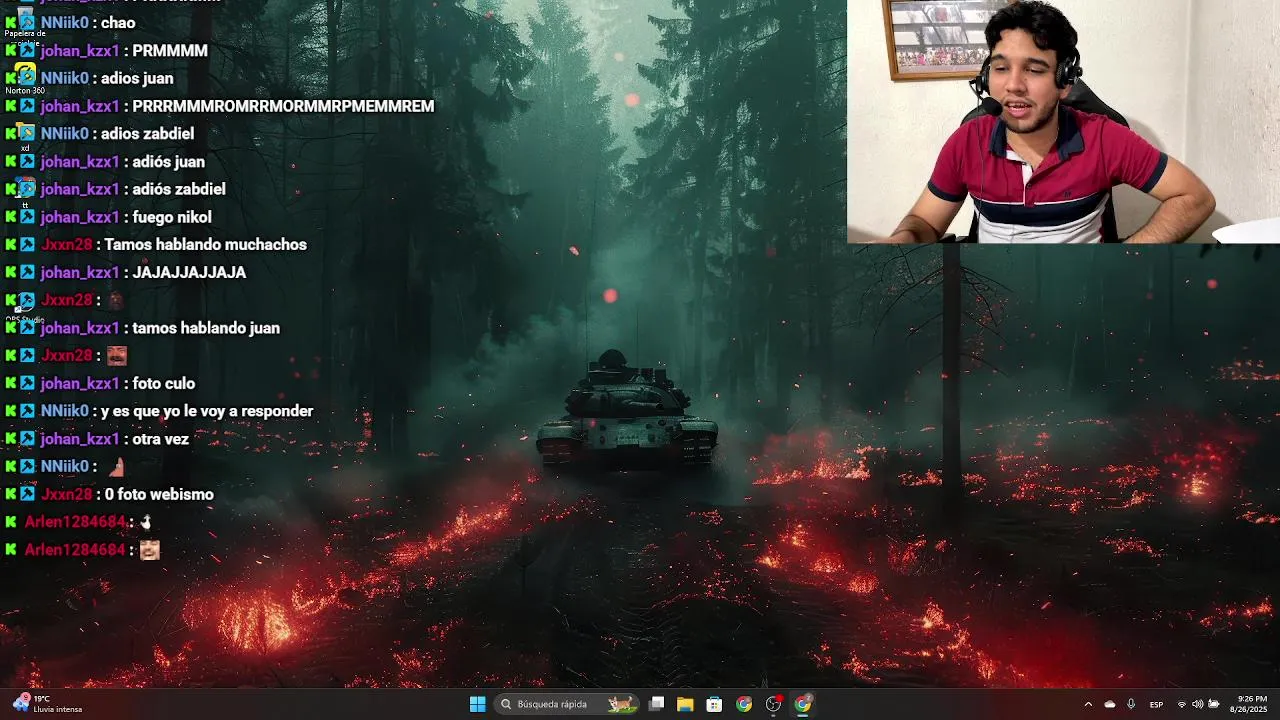Click the message 'foto culo'
This screenshot has height=720, width=1280.
[163, 384]
